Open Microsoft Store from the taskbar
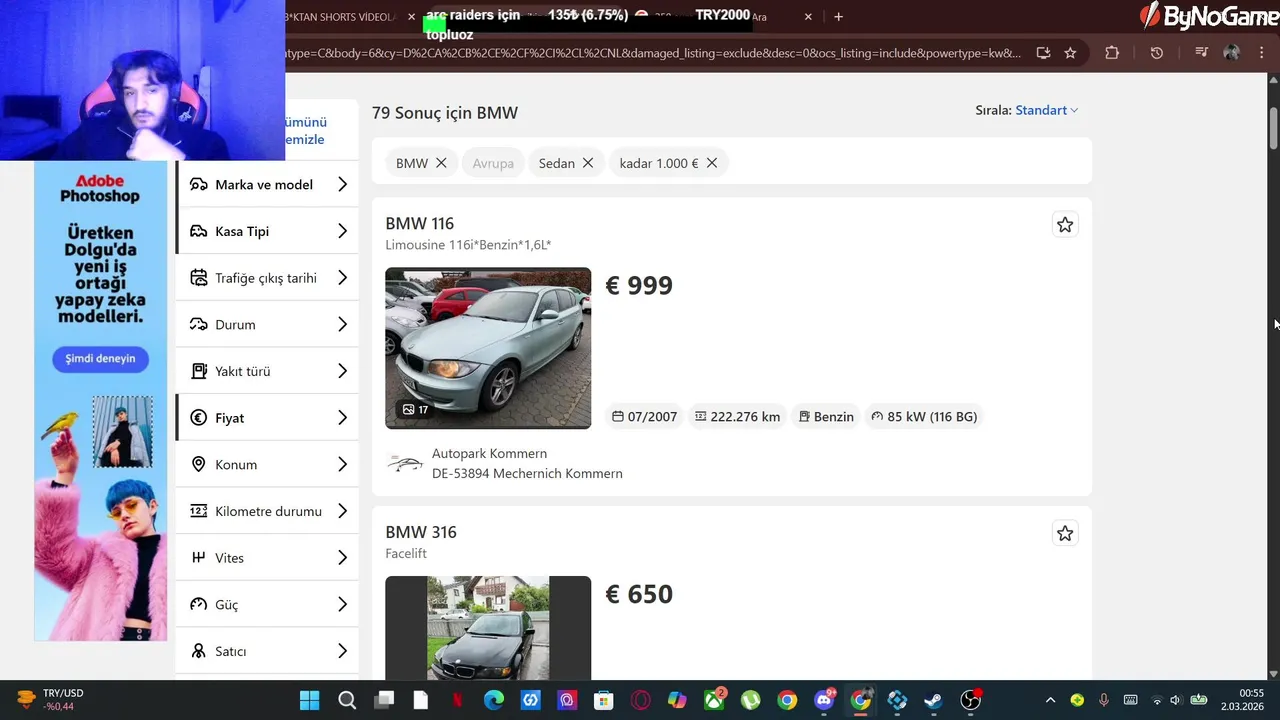 coord(604,700)
